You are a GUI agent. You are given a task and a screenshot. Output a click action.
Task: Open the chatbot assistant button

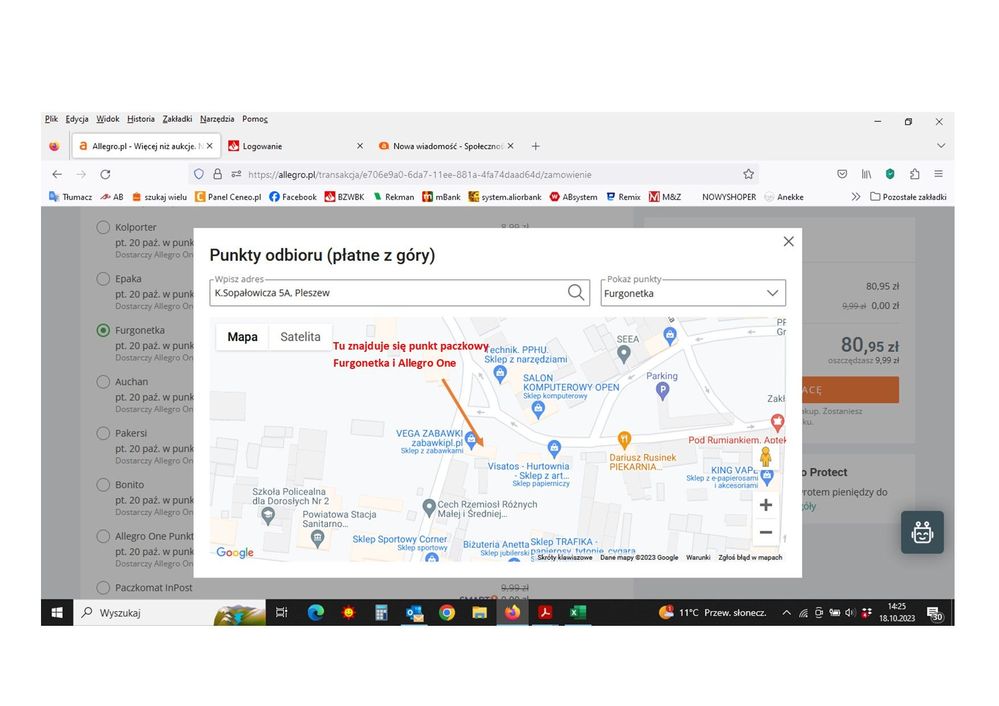pos(922,532)
